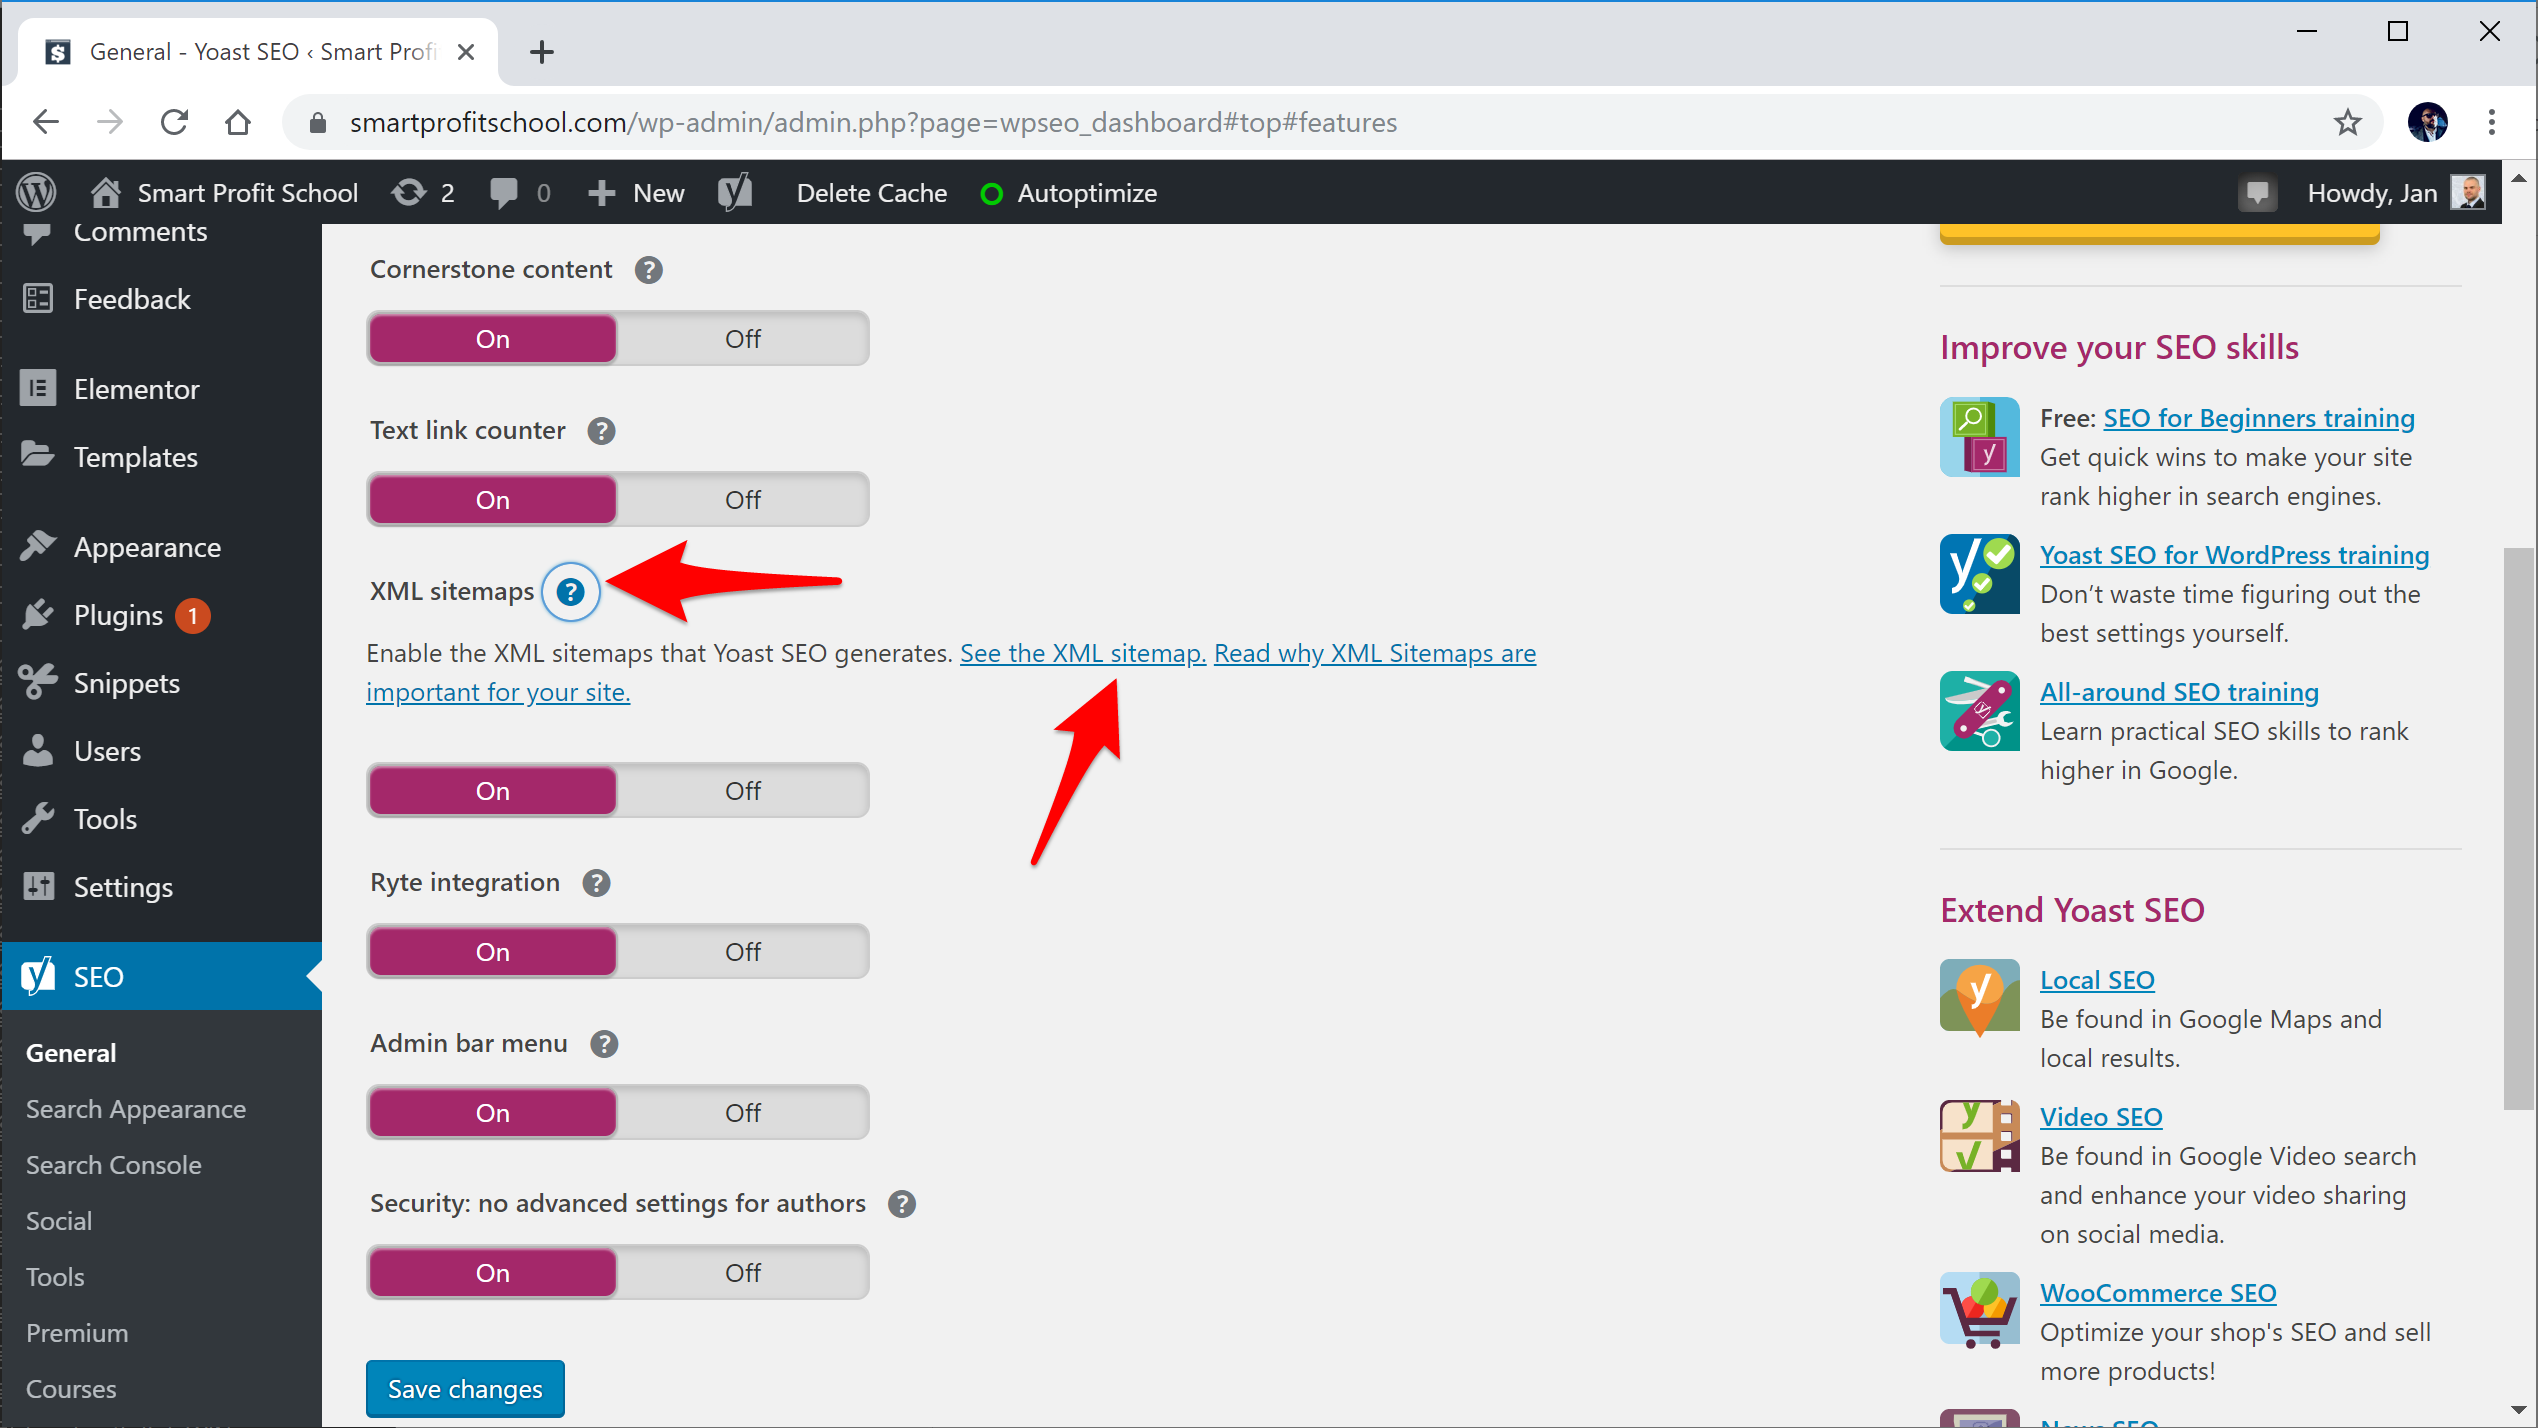
Task: Go back in the browser
Action: (46, 122)
